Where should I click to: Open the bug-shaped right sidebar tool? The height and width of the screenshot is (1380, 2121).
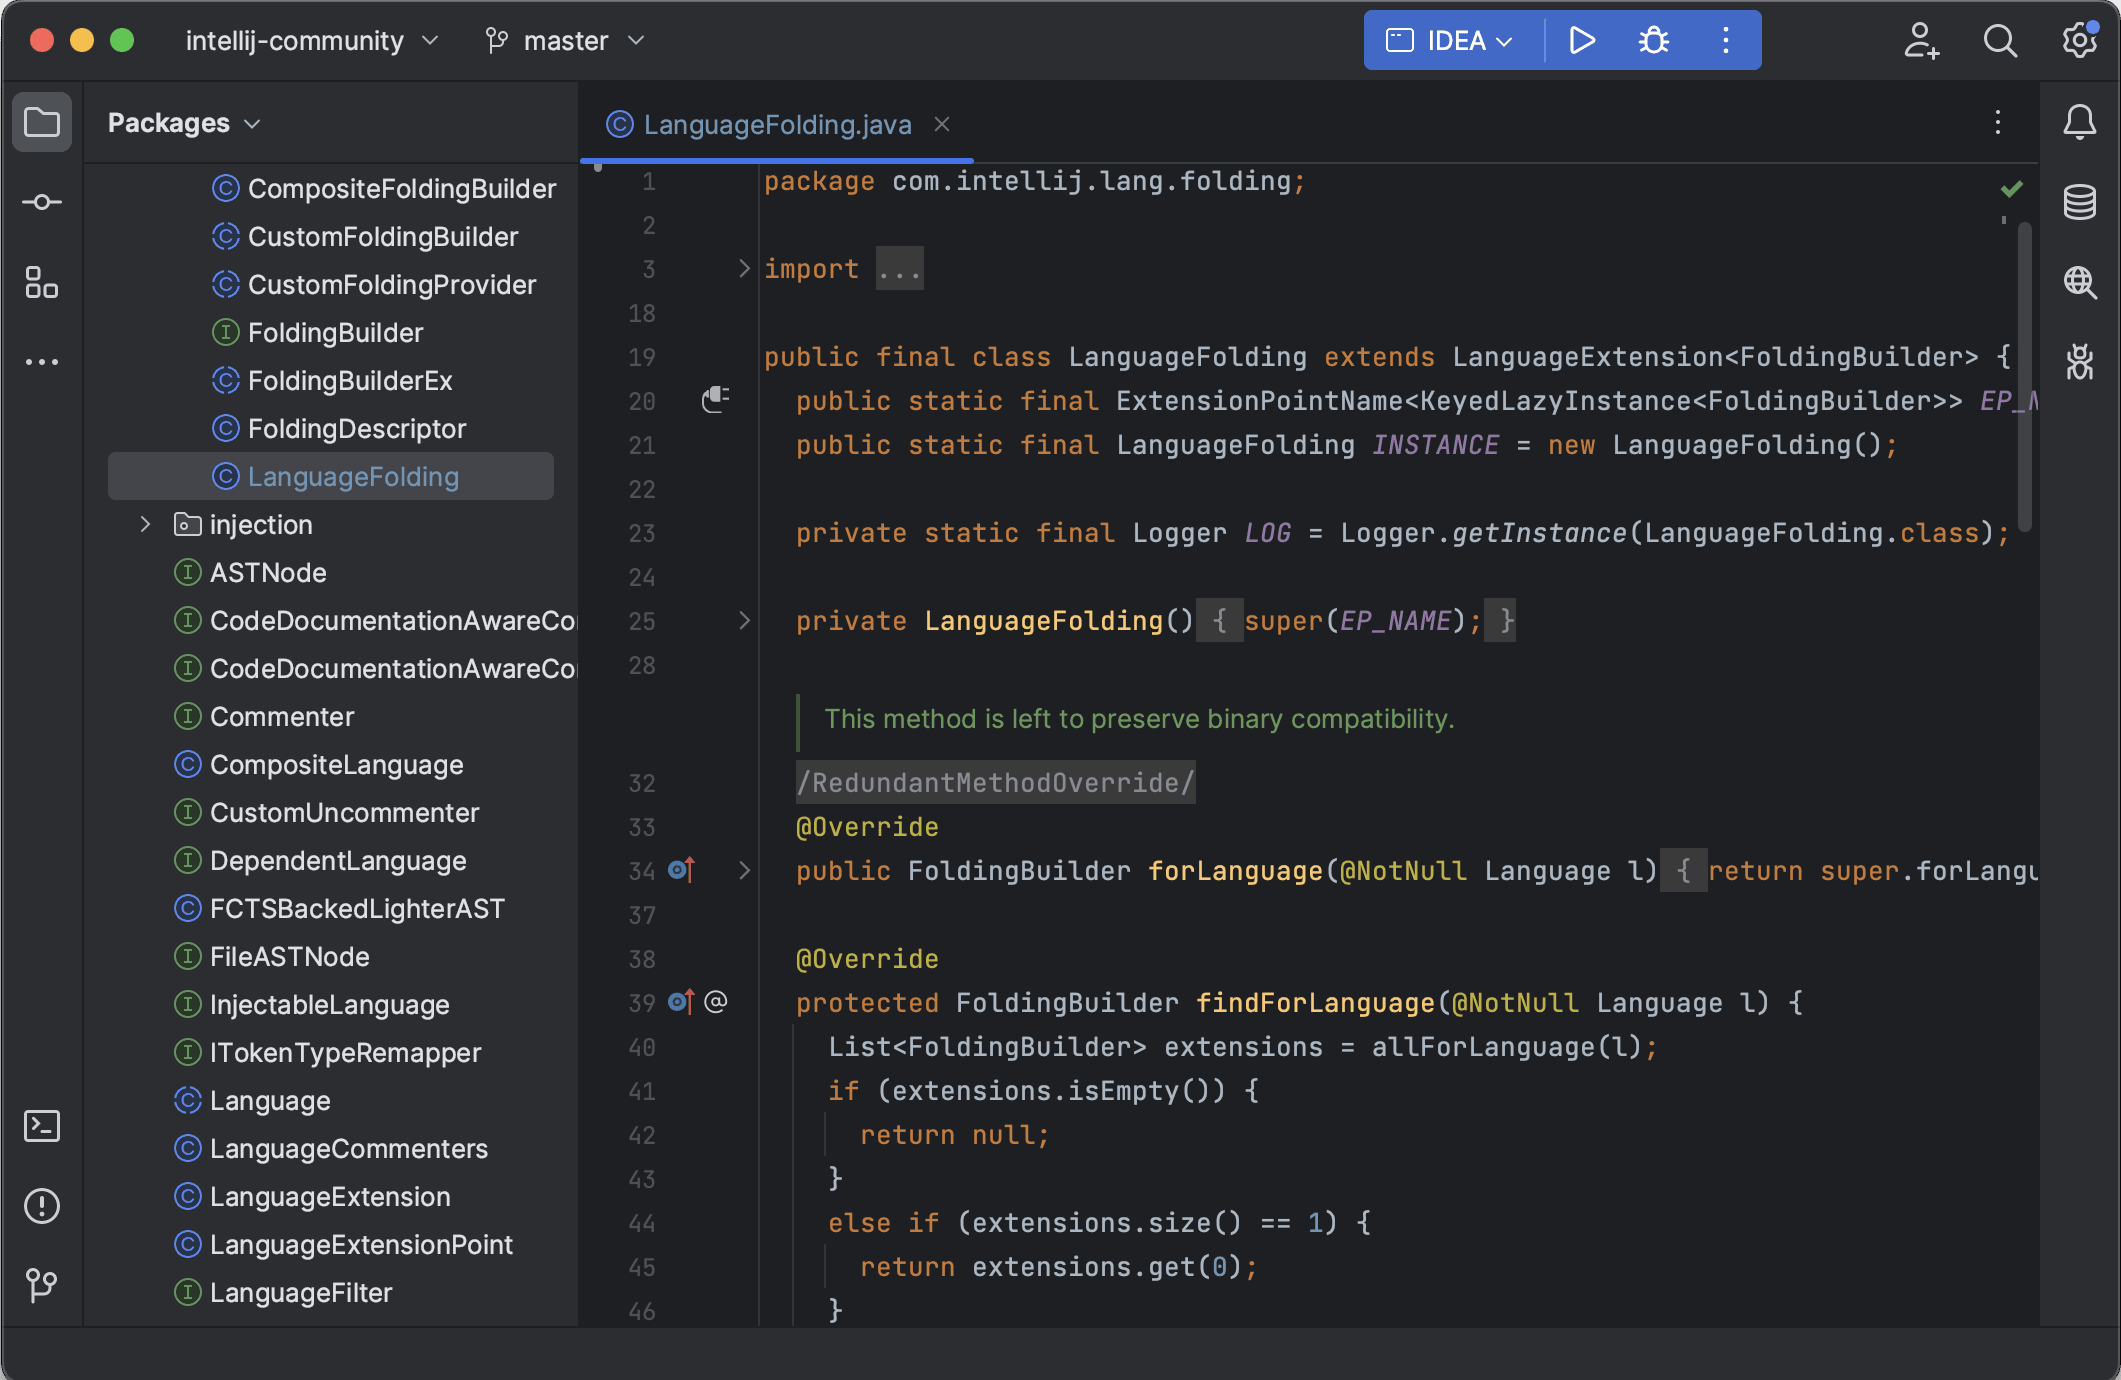pos(2080,361)
